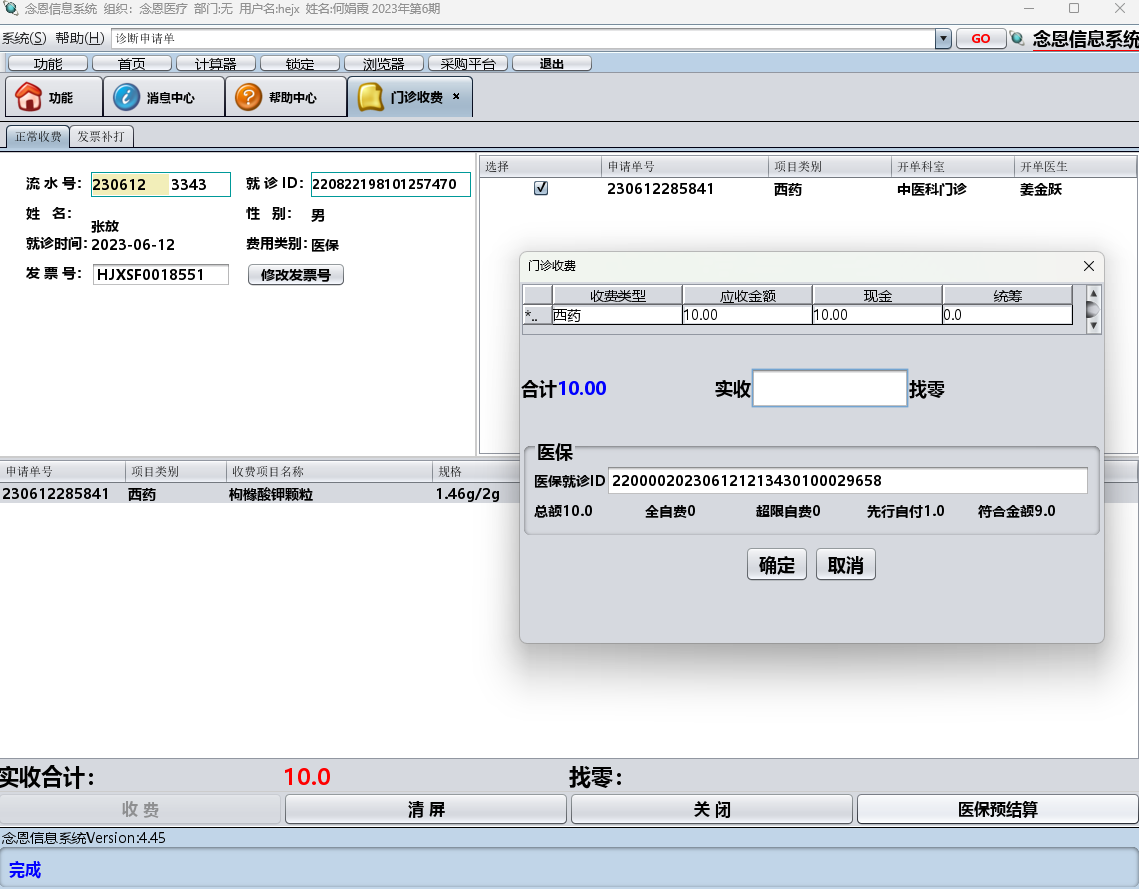The width and height of the screenshot is (1139, 889).
Task: Open the 帮助(H) menu
Action: (80, 39)
